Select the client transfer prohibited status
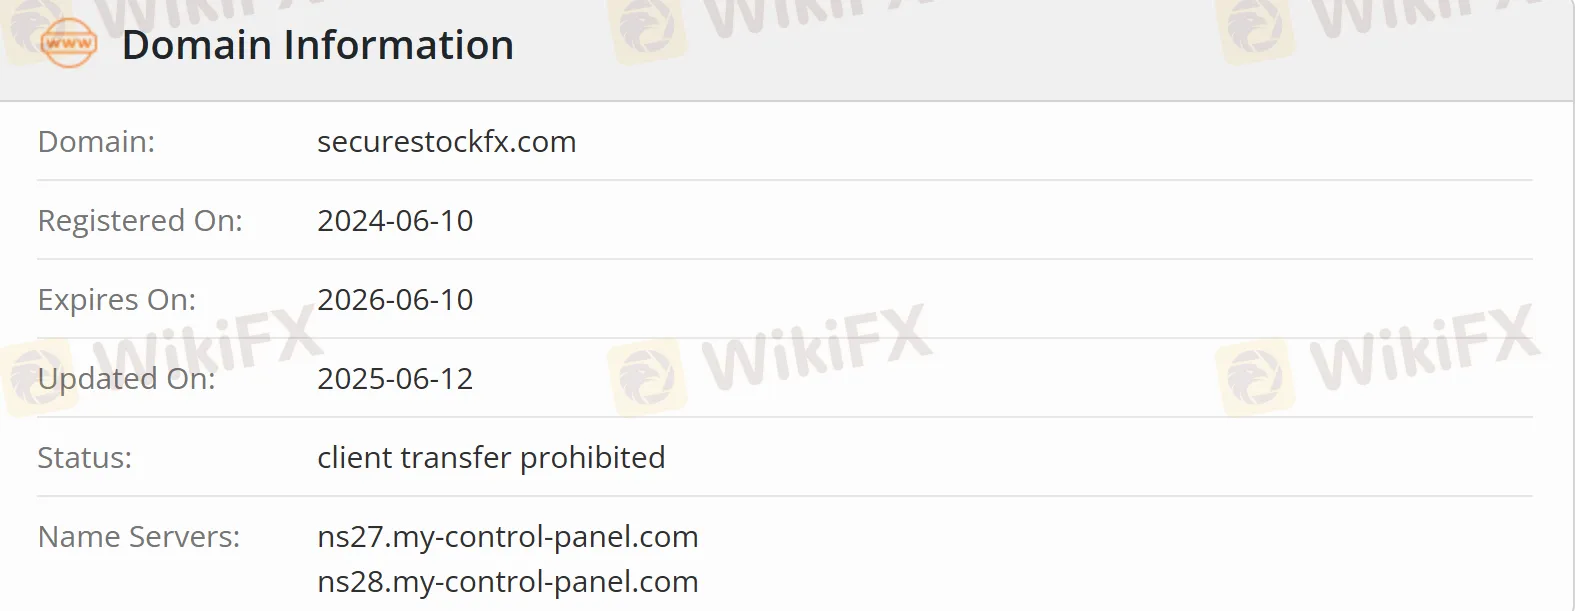Screen dimensions: 1575x611 point(491,458)
